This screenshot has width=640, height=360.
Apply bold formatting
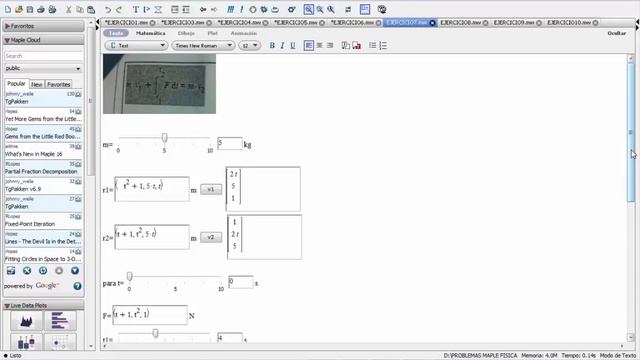(272, 46)
